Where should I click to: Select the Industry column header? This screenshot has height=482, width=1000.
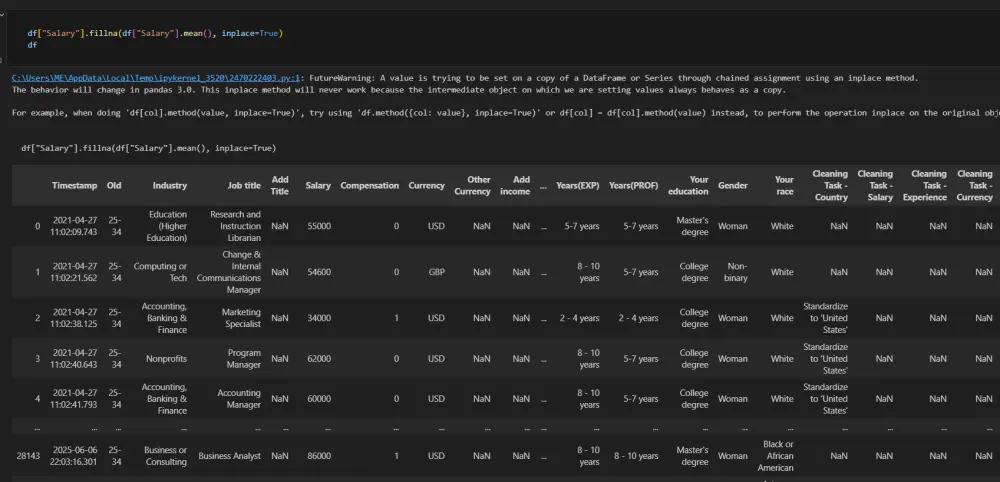point(170,186)
